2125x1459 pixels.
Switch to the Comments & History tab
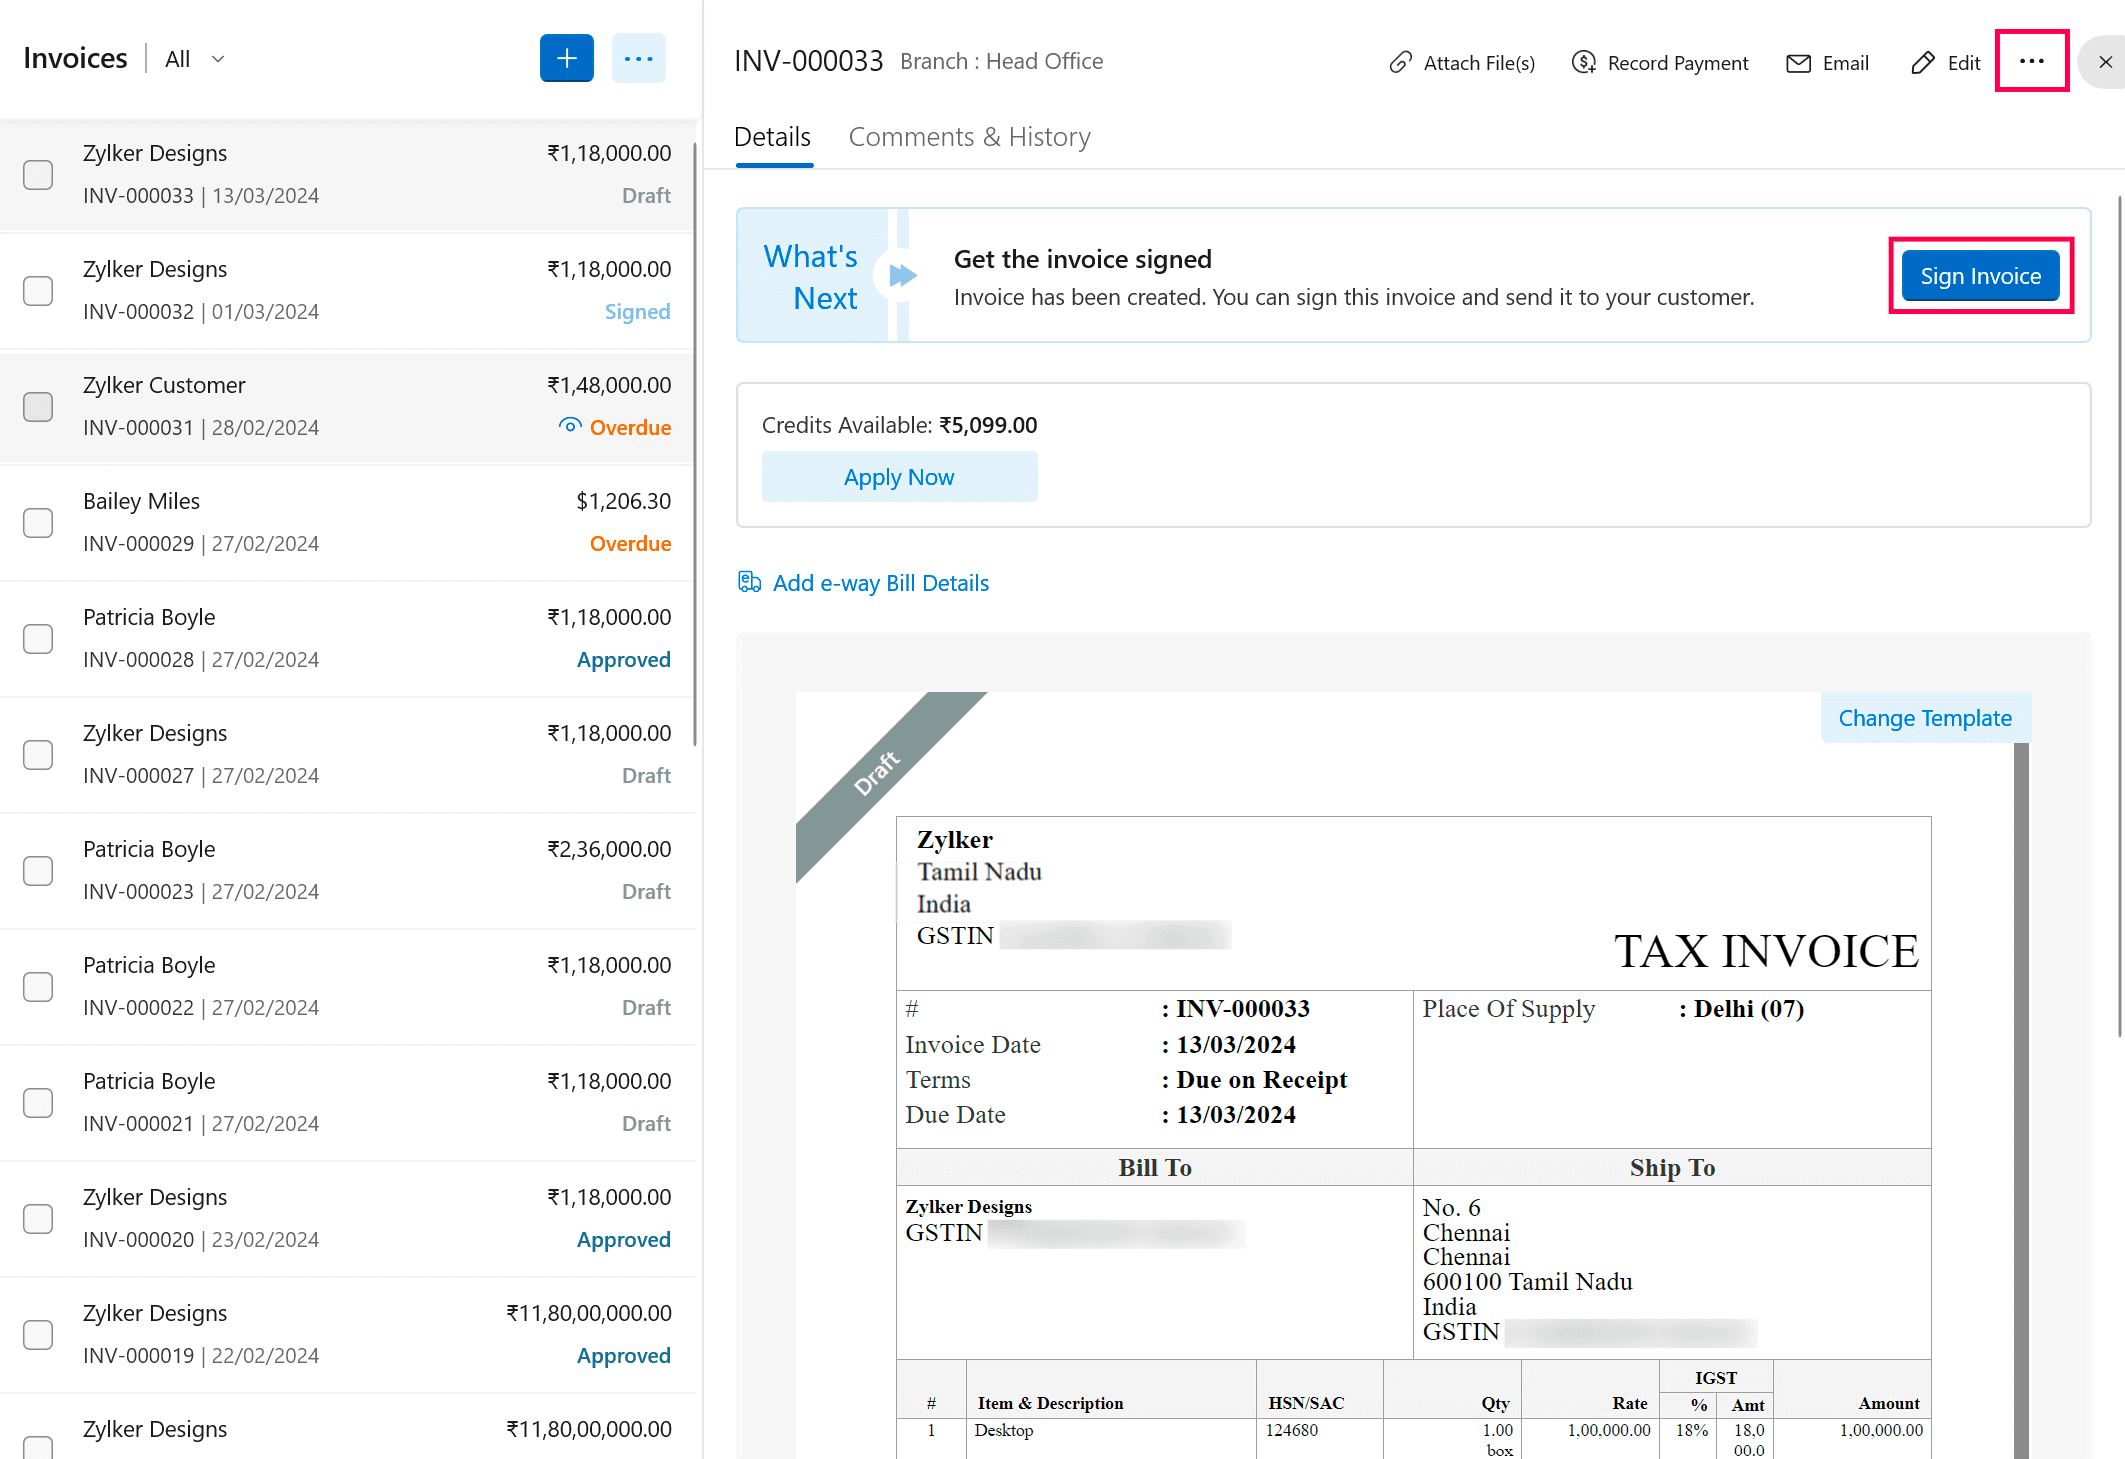[x=969, y=137]
